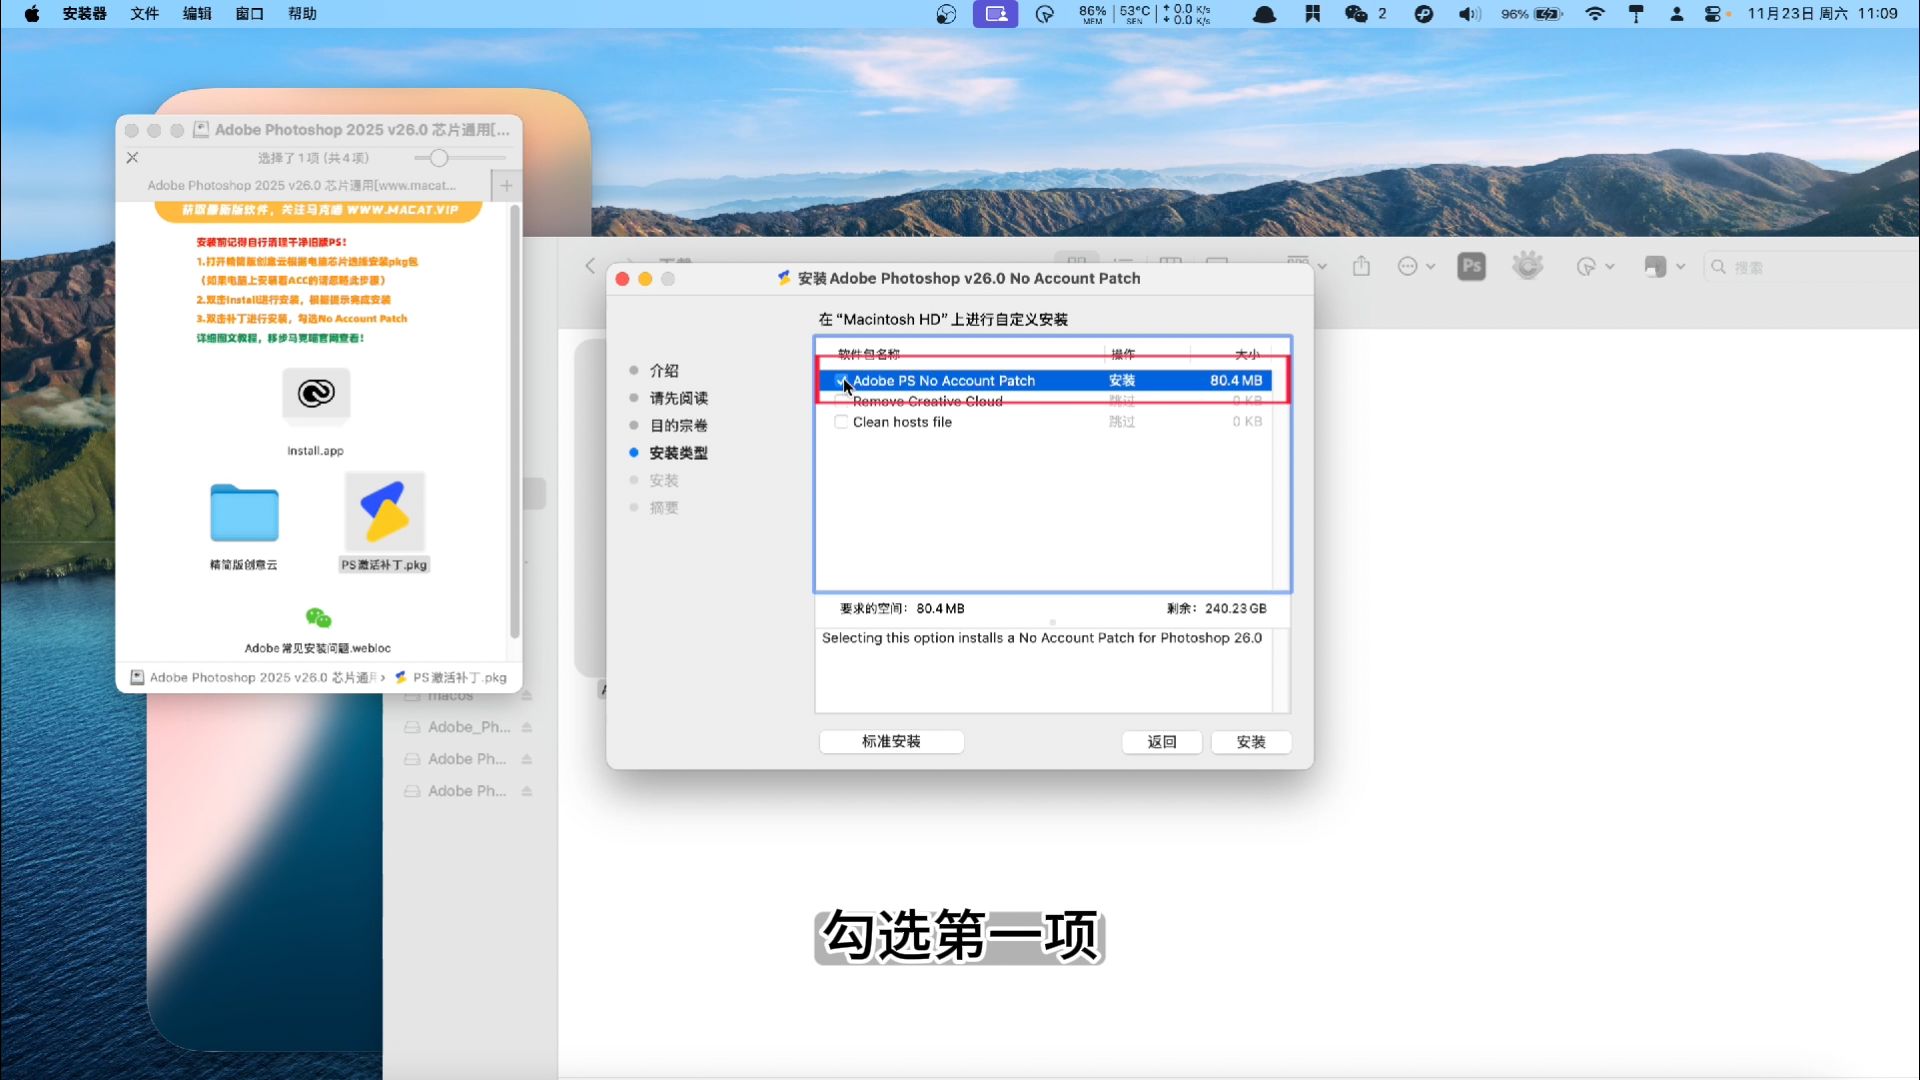The width and height of the screenshot is (1920, 1080).
Task: Open the Finder group-by dropdown arrow
Action: (x=1322, y=266)
